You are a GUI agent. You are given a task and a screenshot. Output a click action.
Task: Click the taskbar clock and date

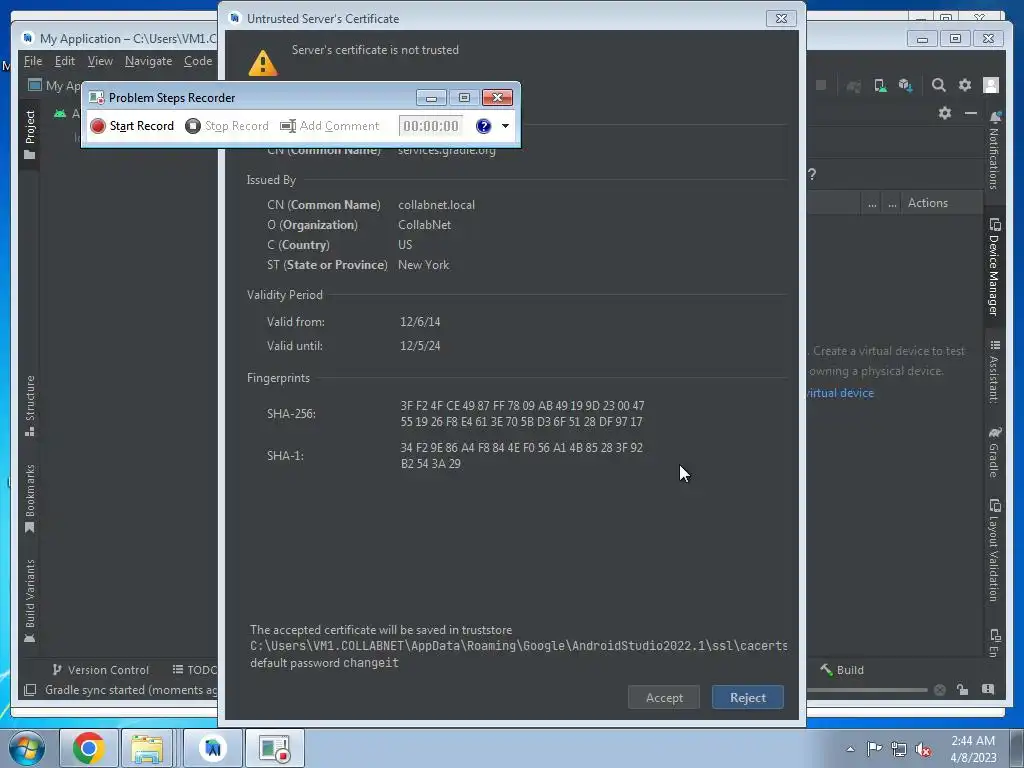coord(973,749)
